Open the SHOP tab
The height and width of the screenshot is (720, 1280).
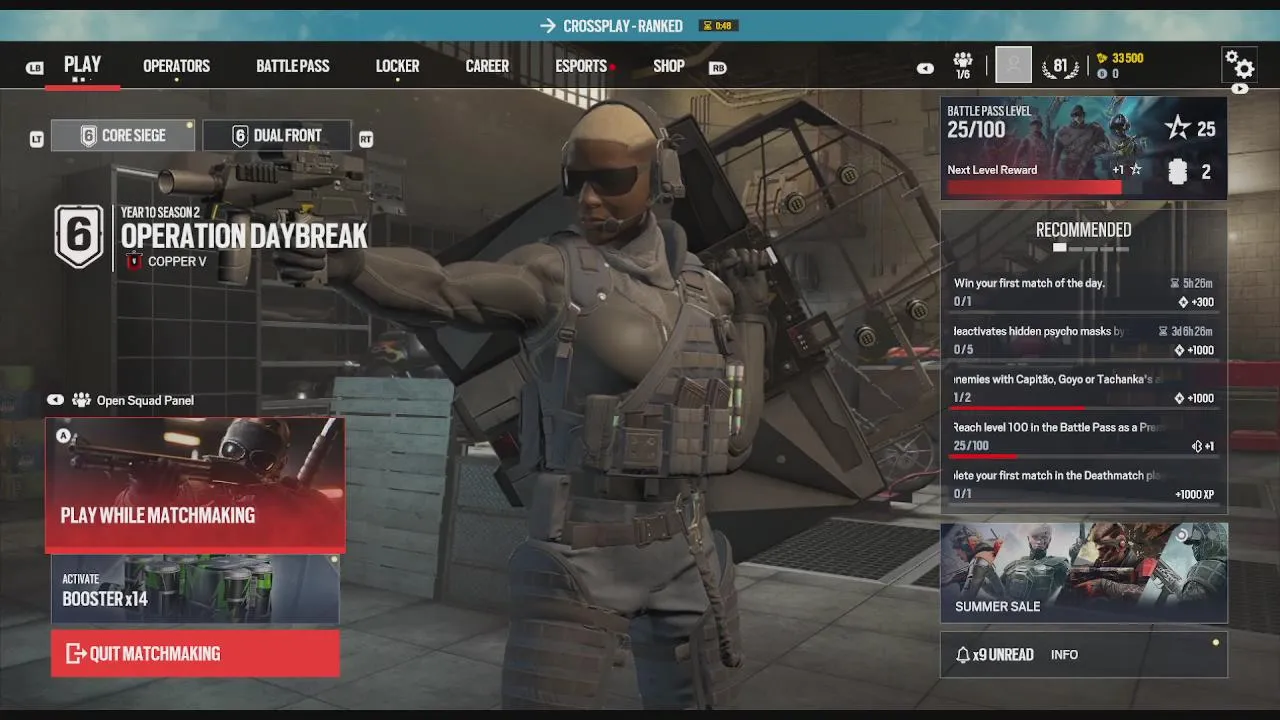coord(669,66)
